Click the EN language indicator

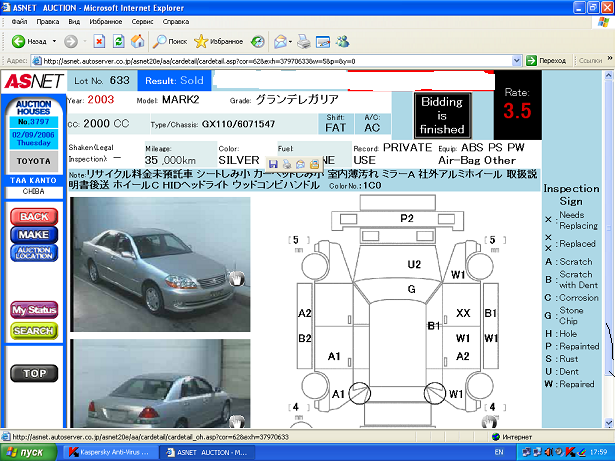[x=499, y=452]
